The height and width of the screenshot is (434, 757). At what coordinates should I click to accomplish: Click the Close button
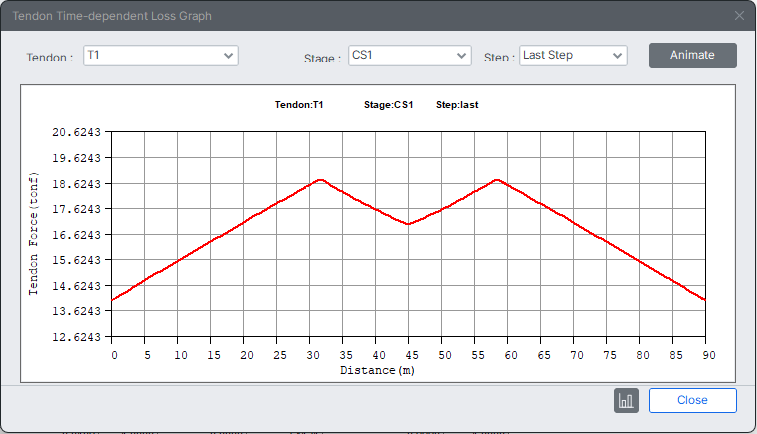coord(692,400)
